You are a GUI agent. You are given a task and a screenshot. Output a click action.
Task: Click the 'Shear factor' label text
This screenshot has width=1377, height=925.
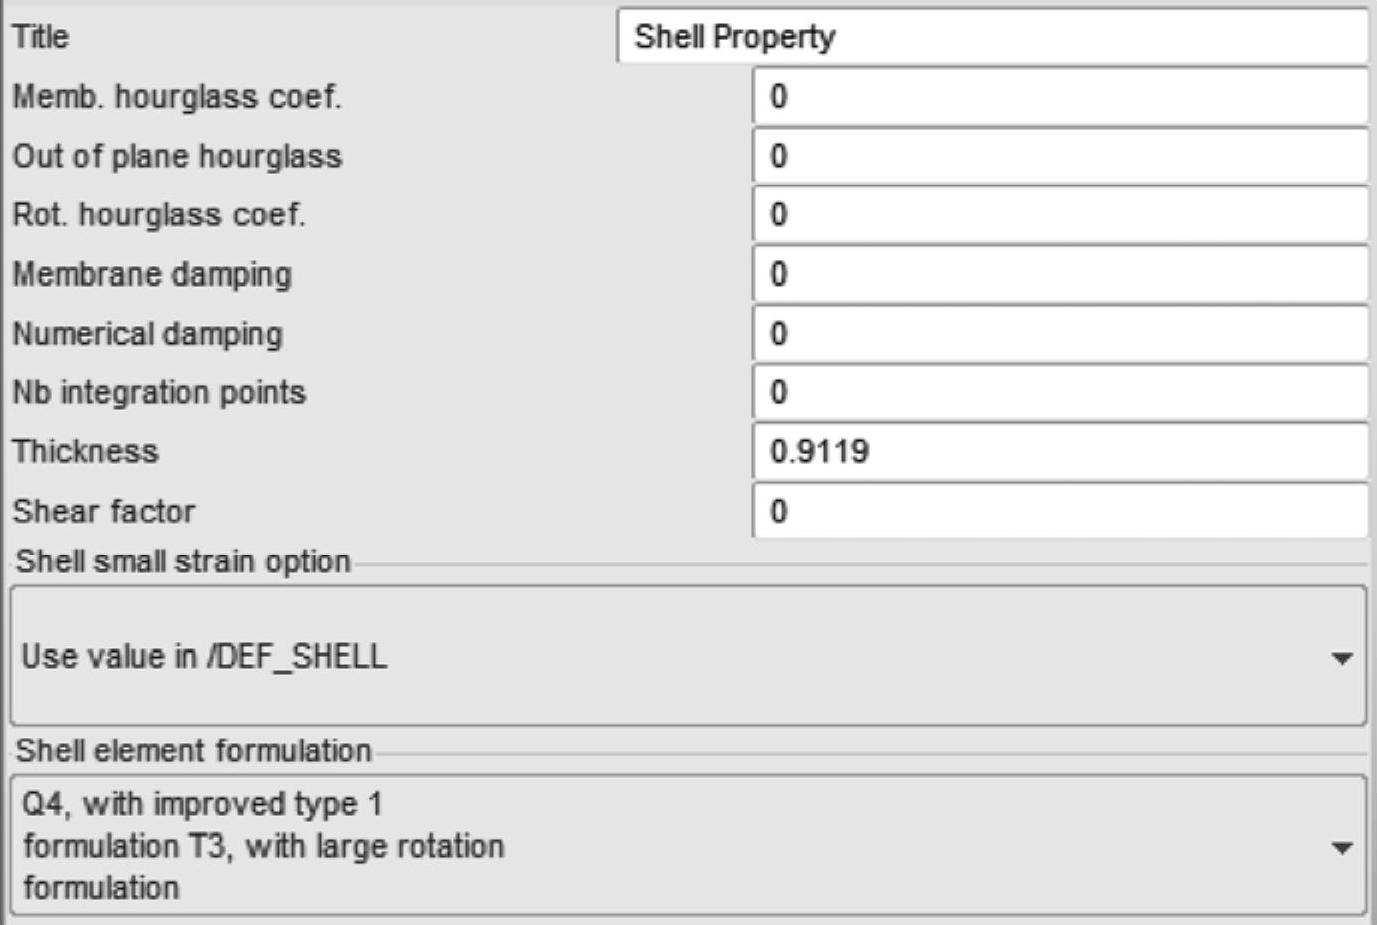click(104, 511)
